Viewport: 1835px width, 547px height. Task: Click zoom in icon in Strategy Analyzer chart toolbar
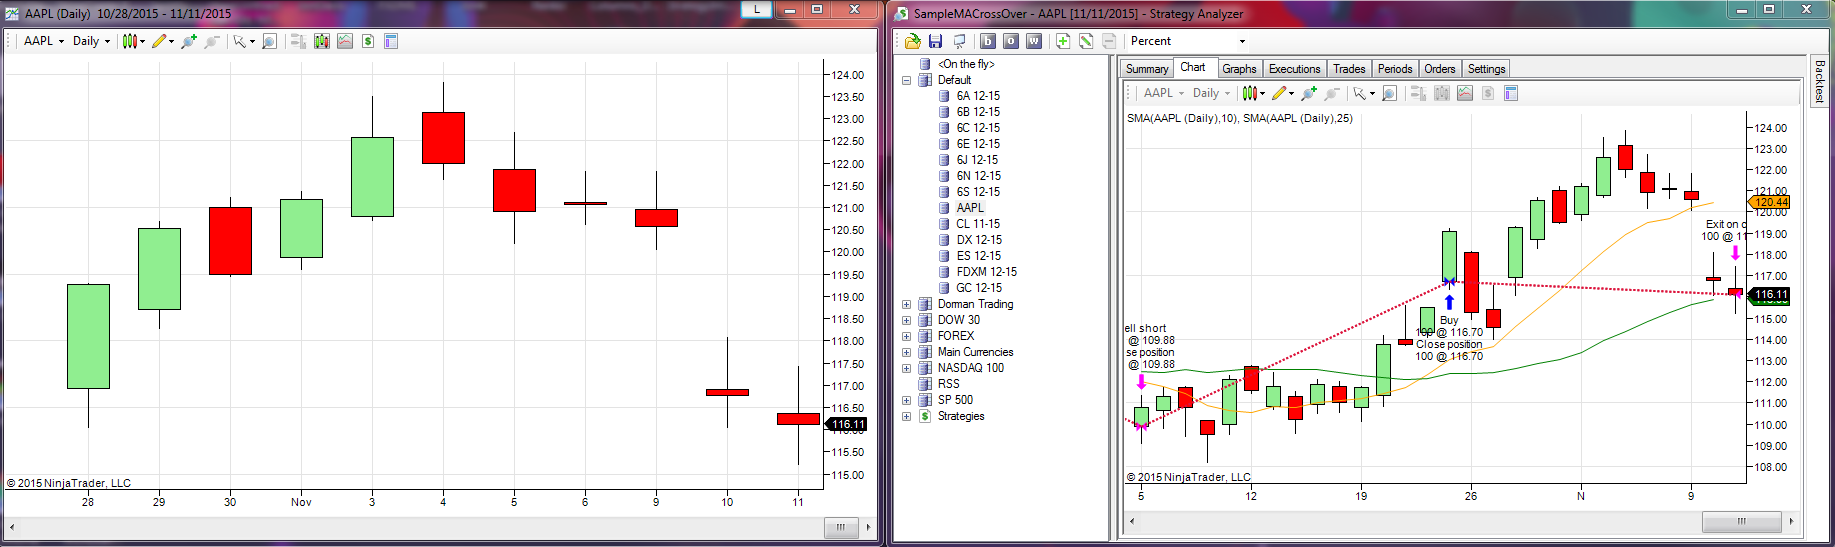tap(1308, 93)
